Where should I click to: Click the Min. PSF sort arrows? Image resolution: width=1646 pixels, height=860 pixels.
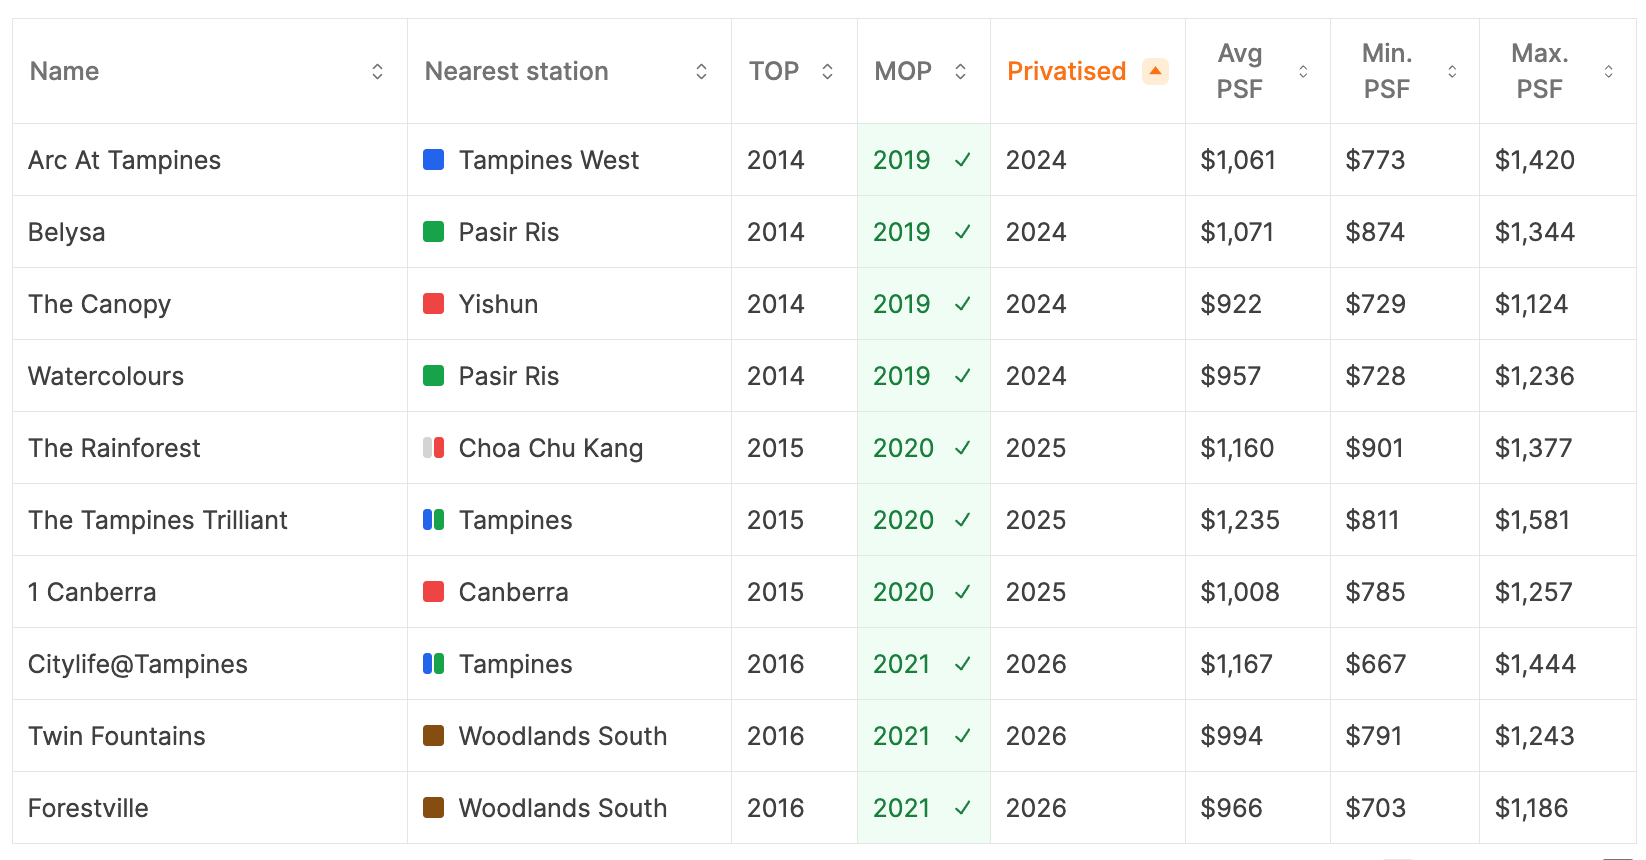coord(1452,71)
